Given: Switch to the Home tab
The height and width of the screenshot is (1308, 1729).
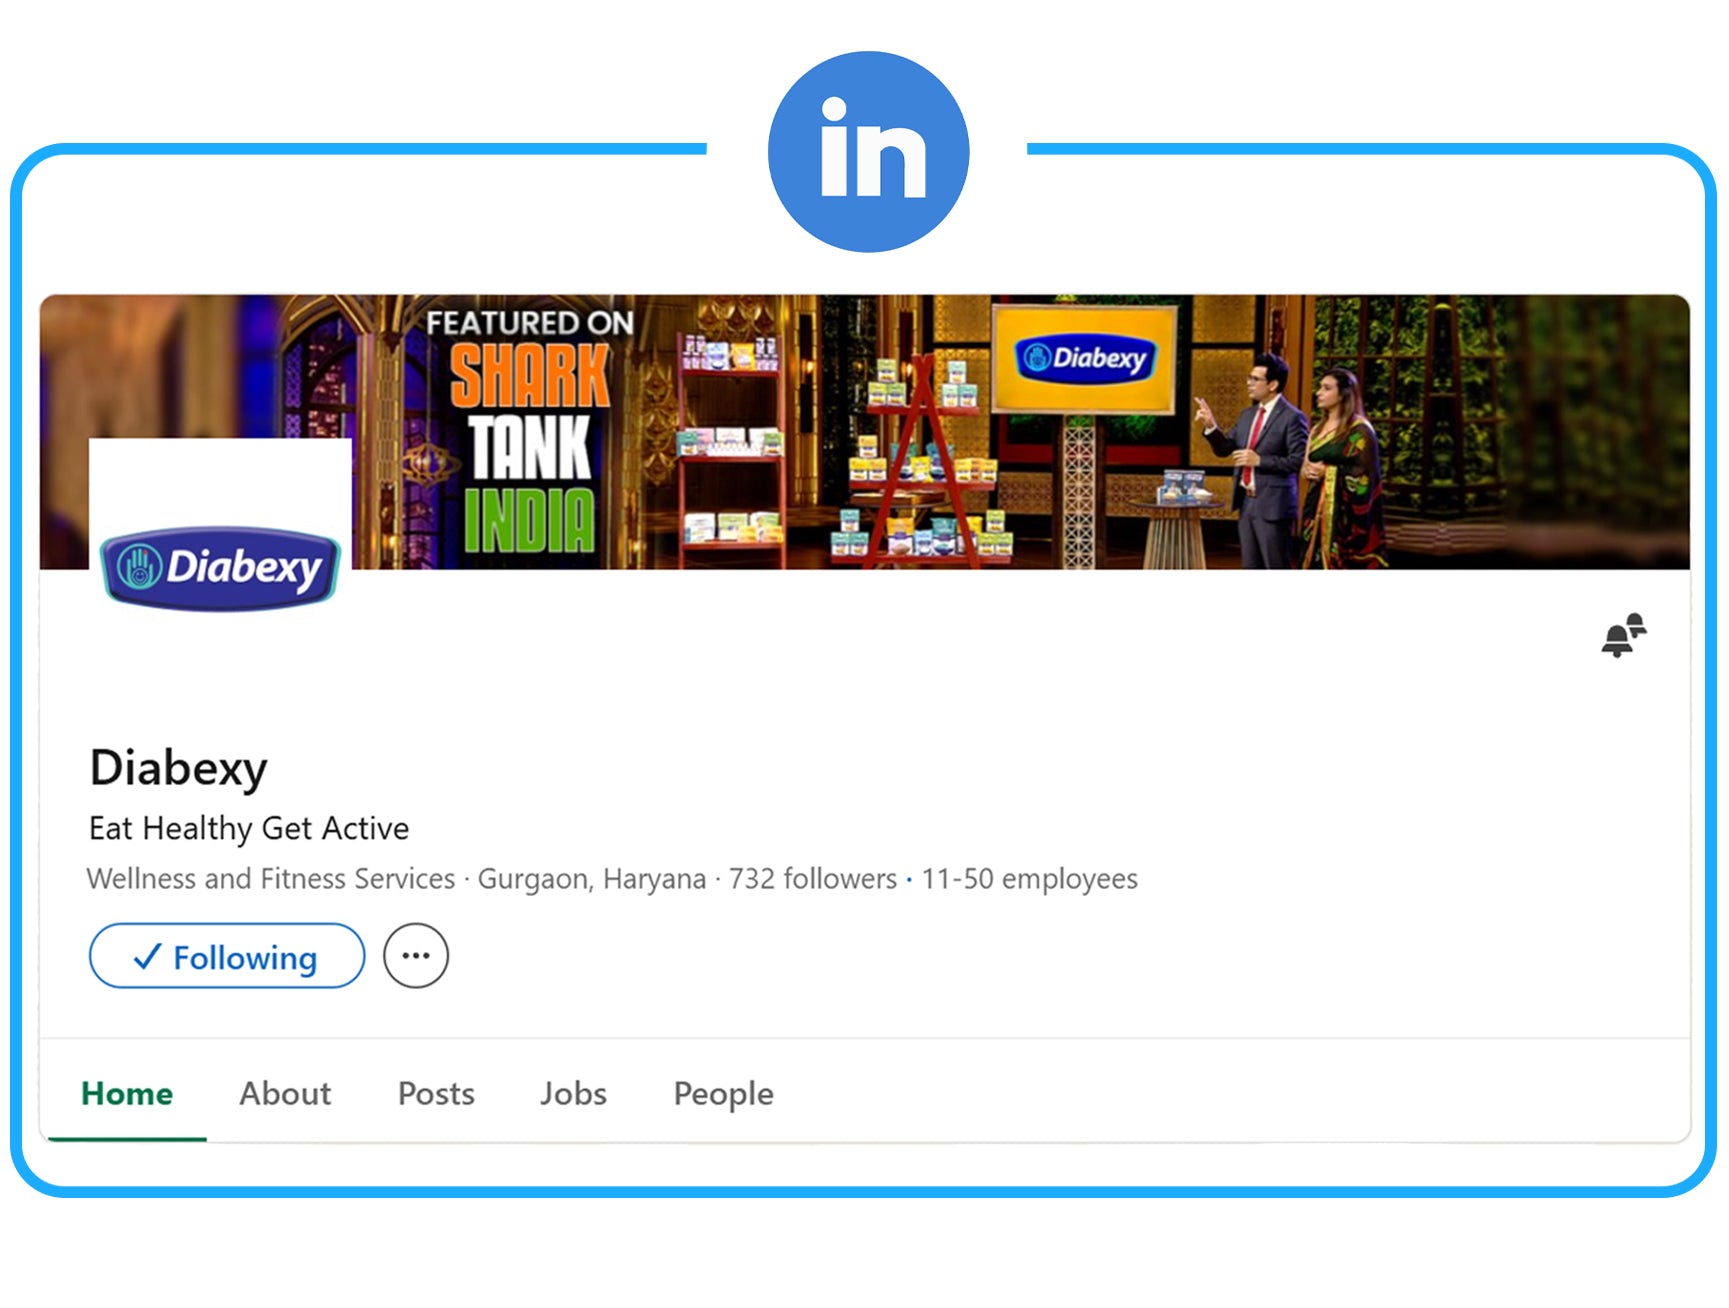Looking at the screenshot, I should pos(127,1094).
